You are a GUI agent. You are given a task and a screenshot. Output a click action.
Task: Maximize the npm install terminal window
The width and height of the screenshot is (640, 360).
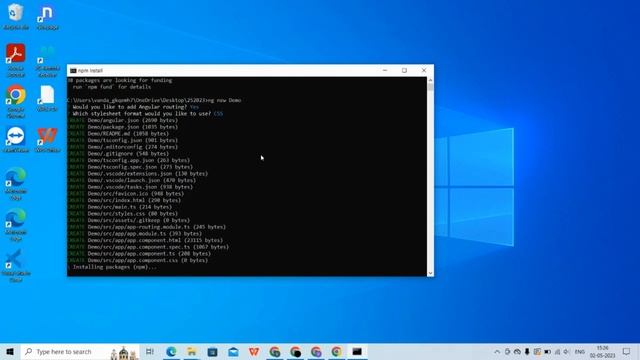point(404,70)
